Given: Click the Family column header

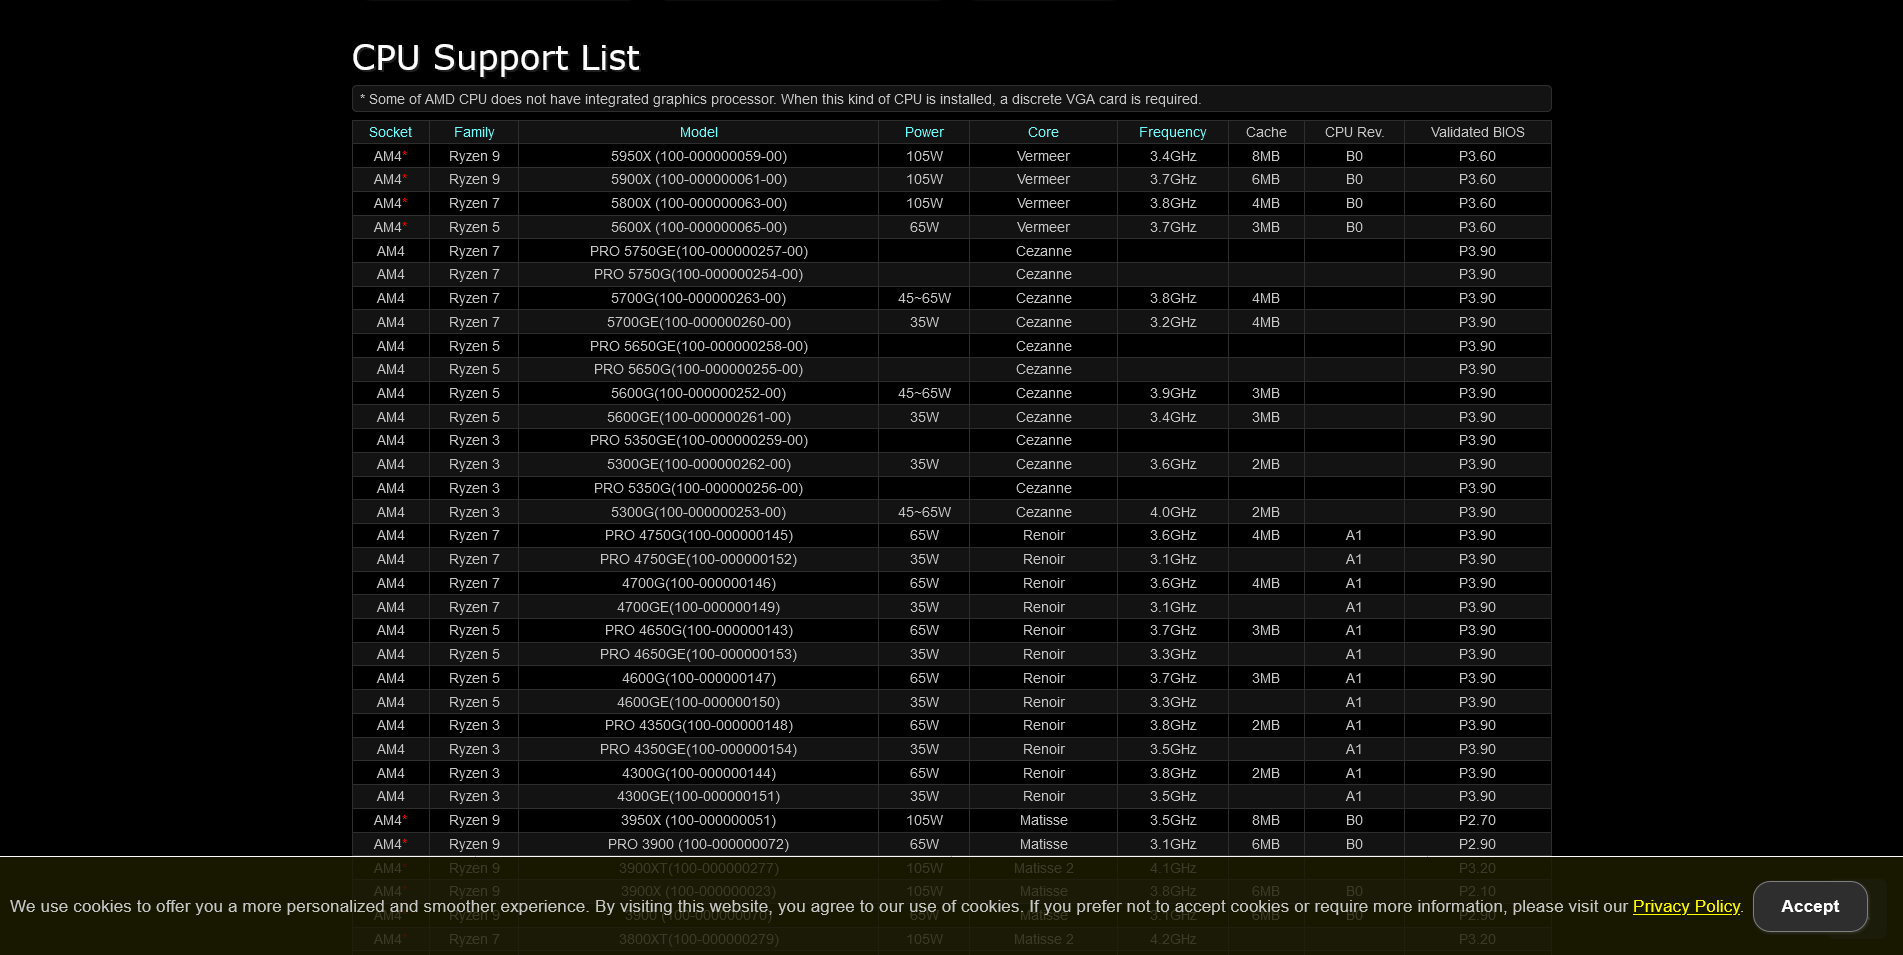Looking at the screenshot, I should click(x=474, y=132).
